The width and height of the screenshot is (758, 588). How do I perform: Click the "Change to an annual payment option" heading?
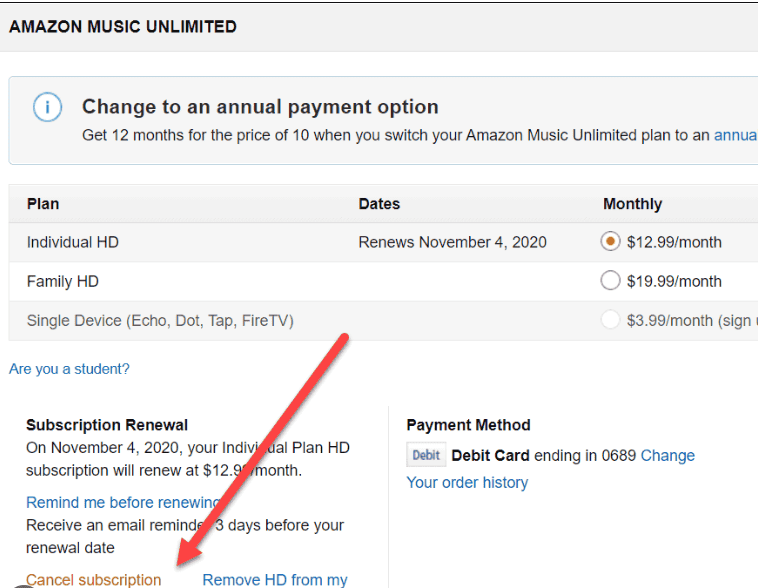coord(260,107)
